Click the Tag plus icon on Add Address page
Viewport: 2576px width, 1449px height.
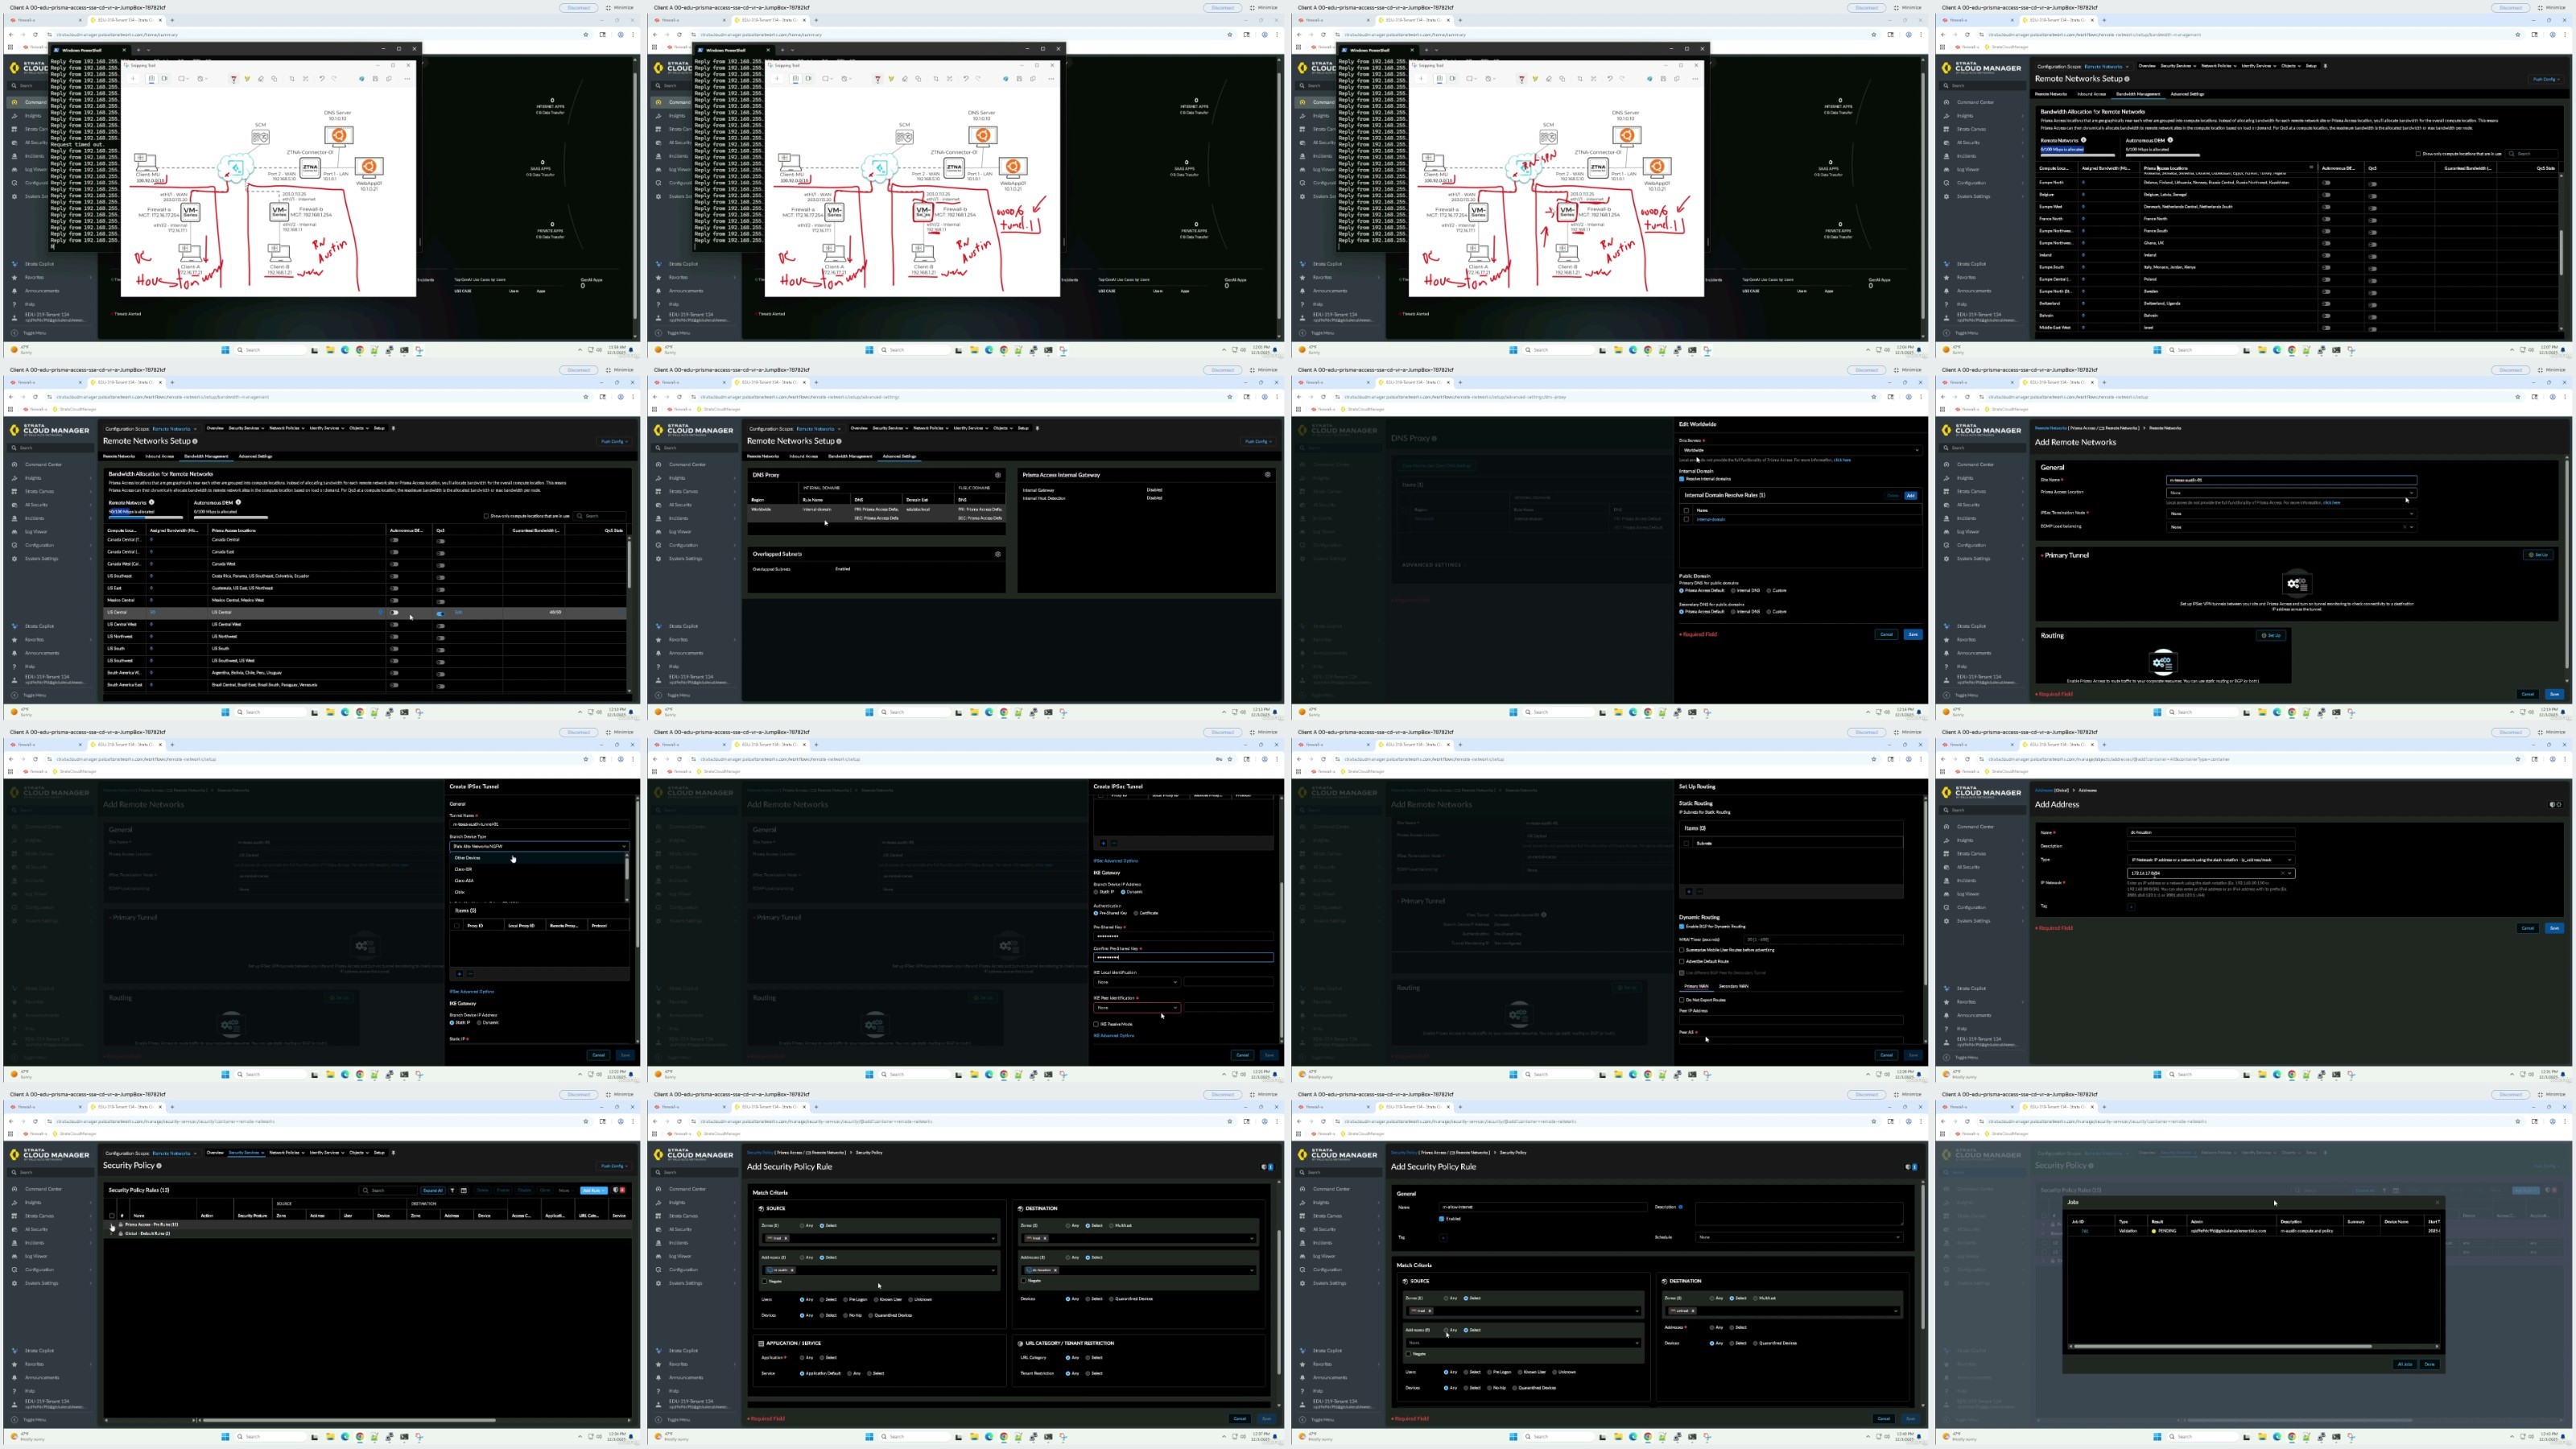click(2131, 907)
